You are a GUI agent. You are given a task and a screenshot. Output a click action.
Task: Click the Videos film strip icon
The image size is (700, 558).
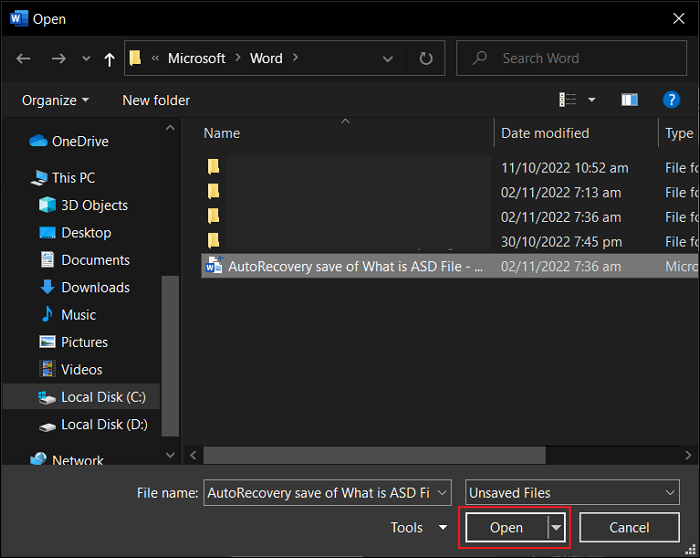(x=47, y=369)
